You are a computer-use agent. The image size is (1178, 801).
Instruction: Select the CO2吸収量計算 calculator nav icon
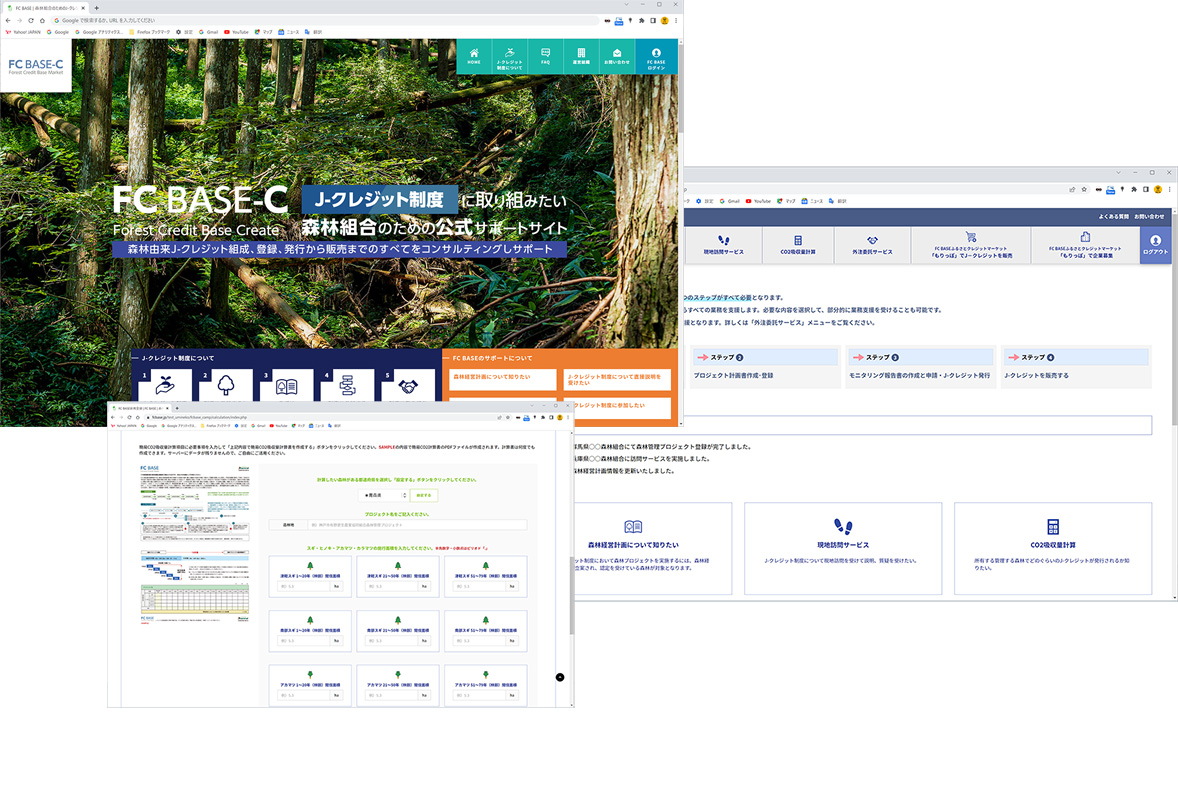(797, 241)
